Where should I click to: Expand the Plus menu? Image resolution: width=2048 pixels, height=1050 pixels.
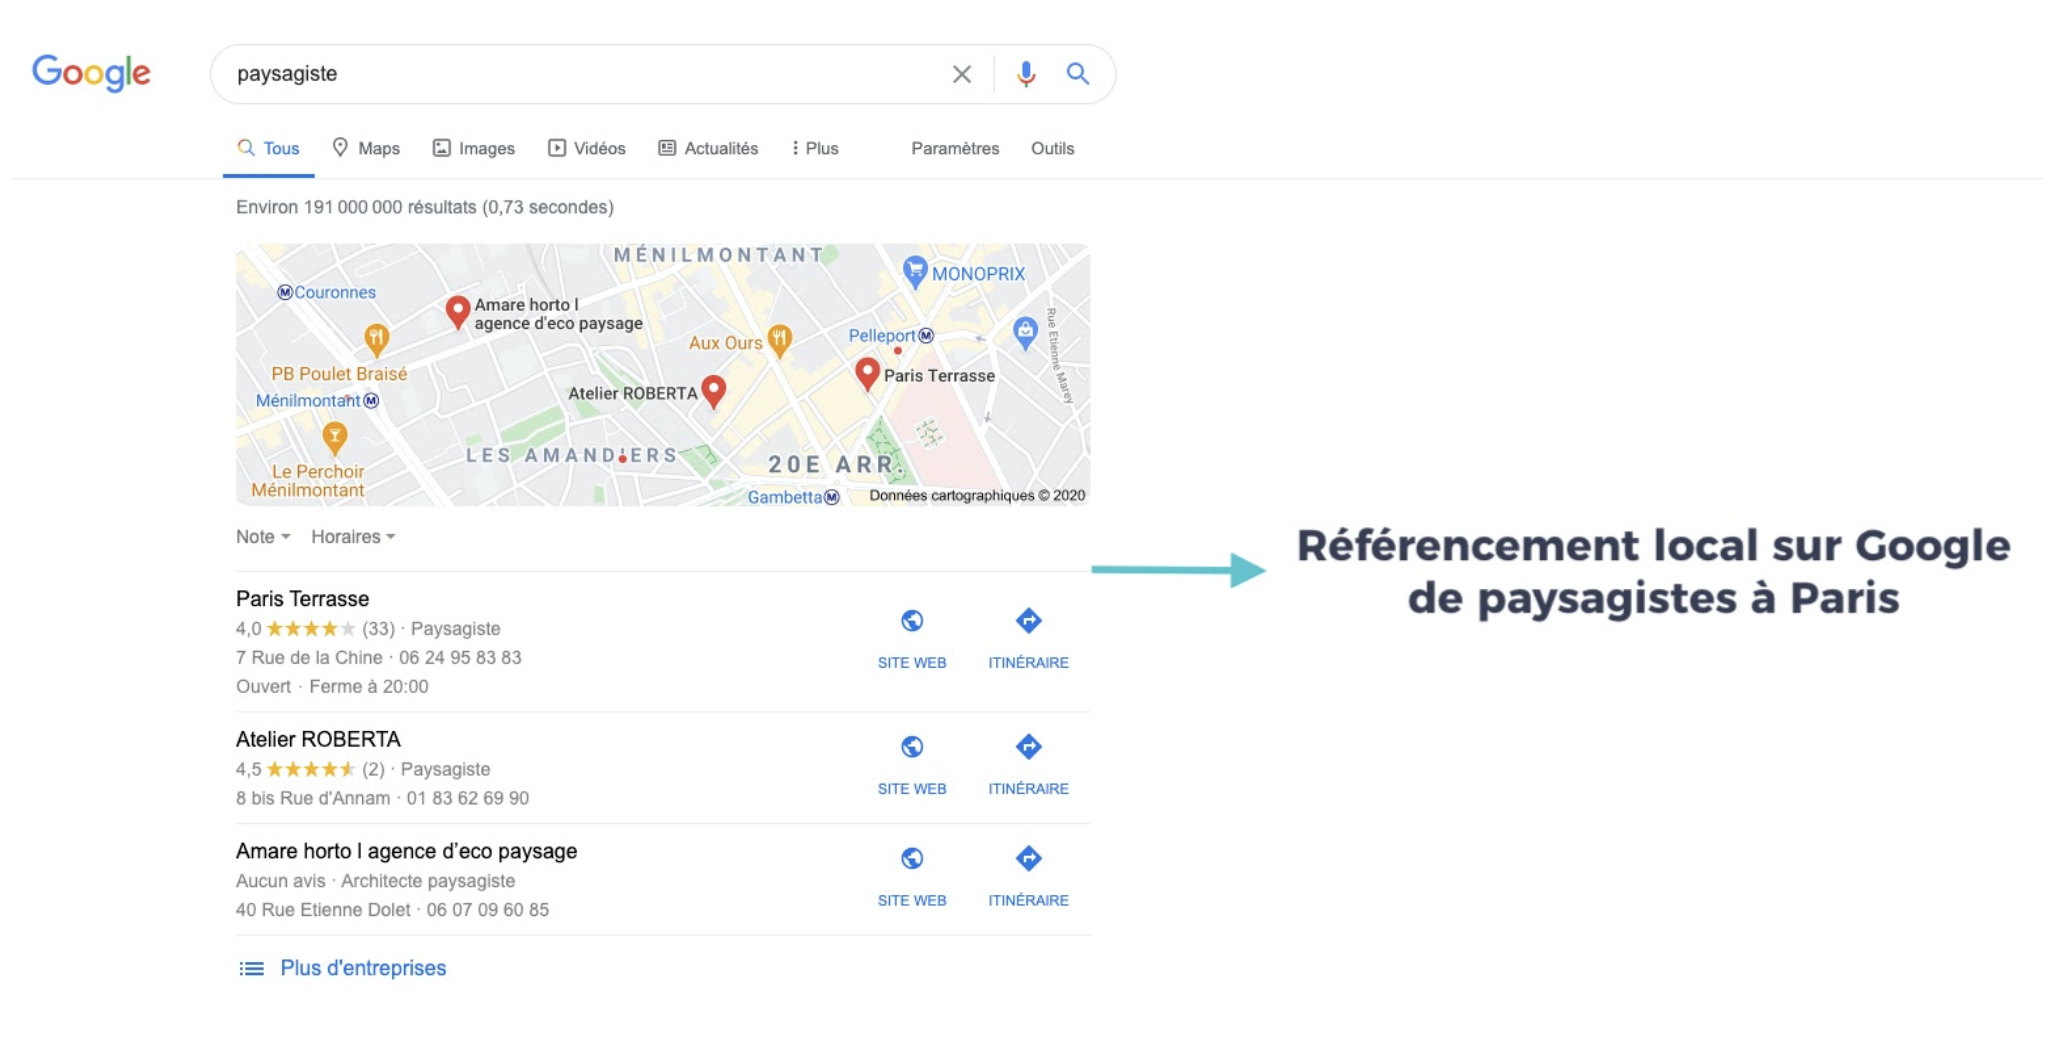pos(815,148)
